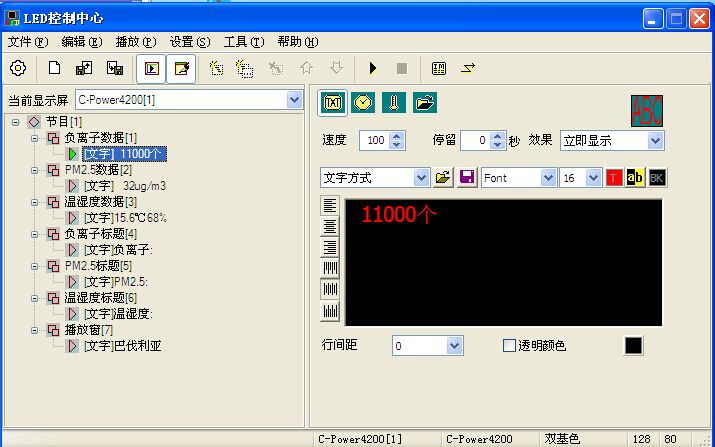Click the black transparent color swatch
Viewport: 715px width, 447px height.
pyautogui.click(x=633, y=345)
